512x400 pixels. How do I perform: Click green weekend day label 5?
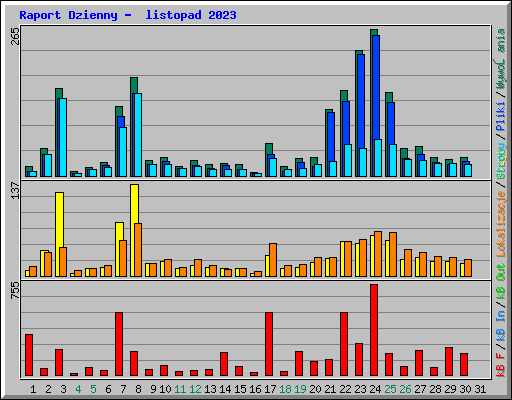coord(93,389)
